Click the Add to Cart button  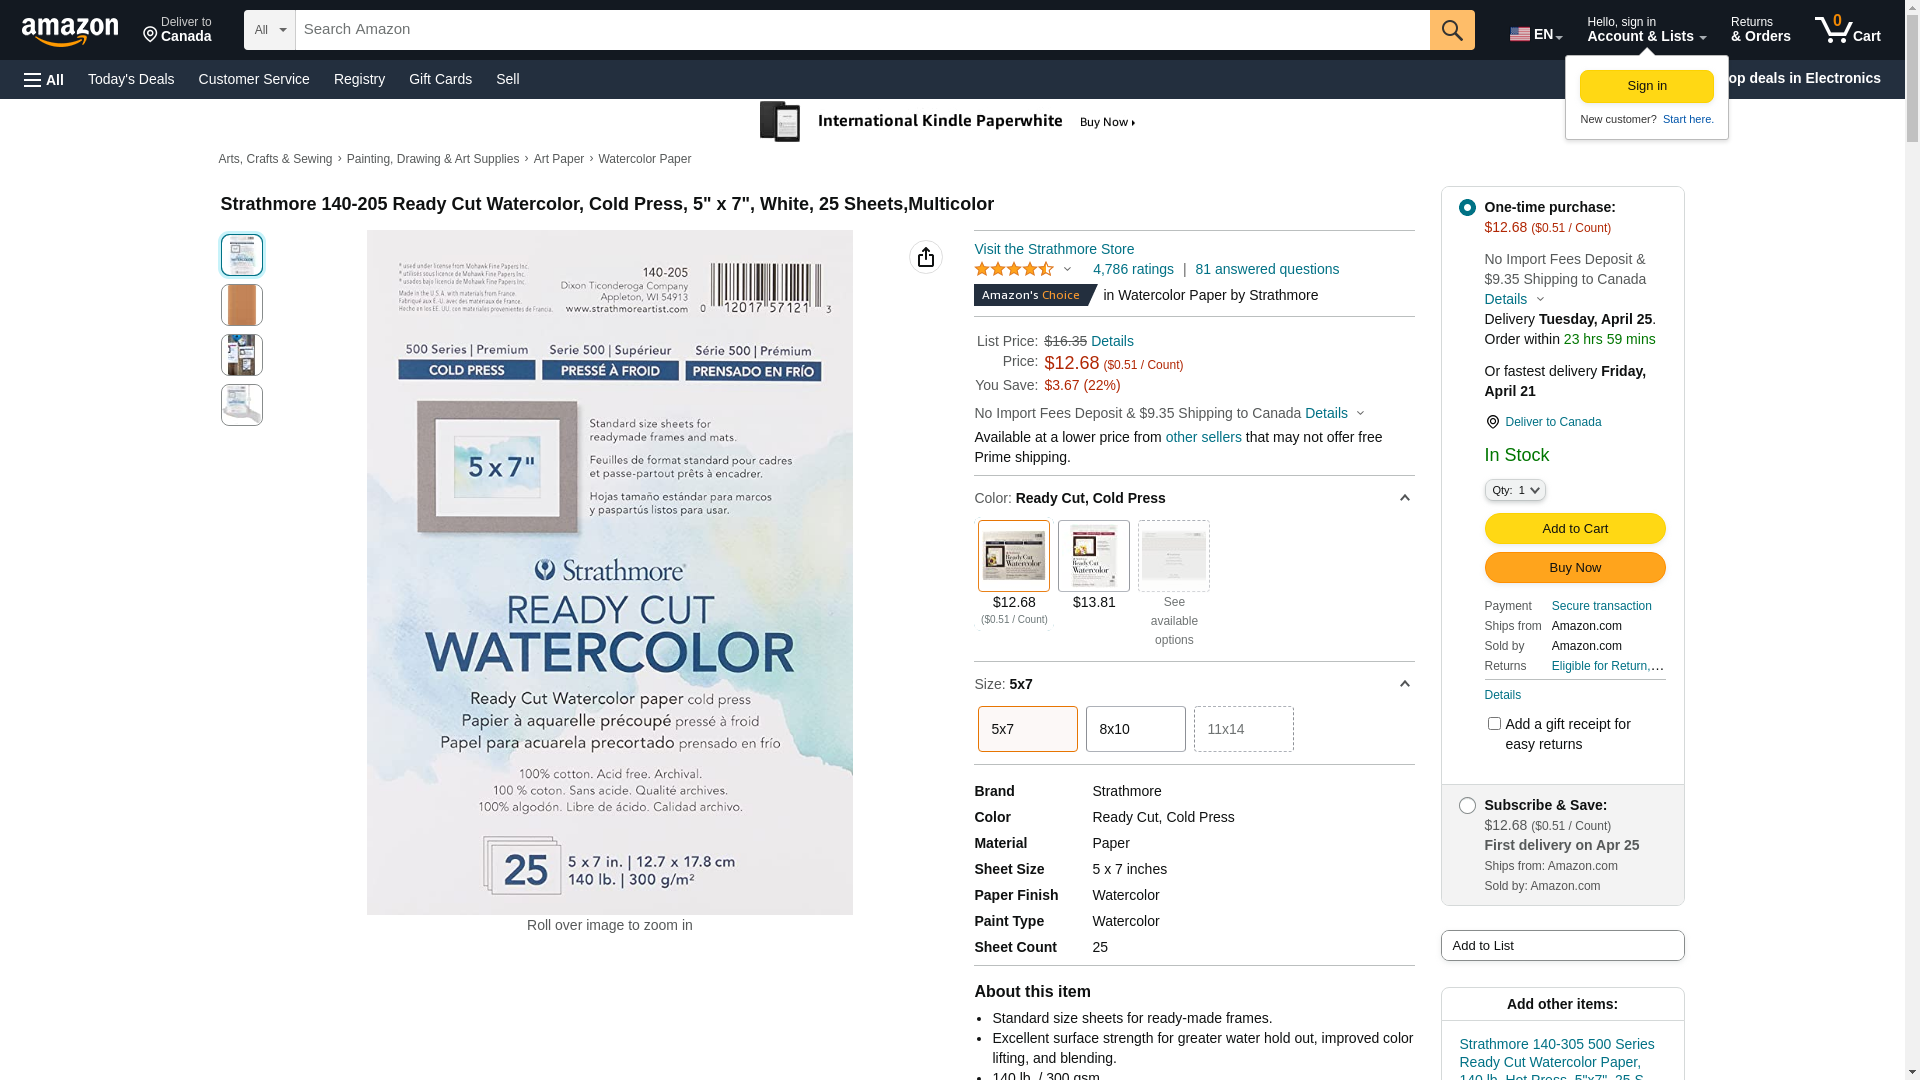tap(1575, 528)
